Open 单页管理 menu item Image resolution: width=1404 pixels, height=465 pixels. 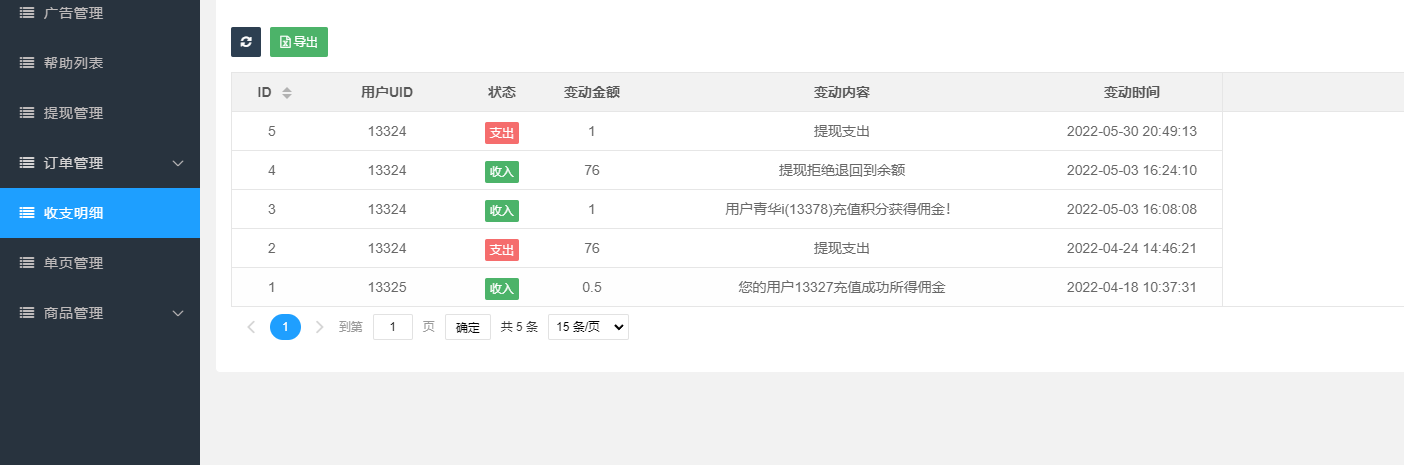[x=100, y=263]
